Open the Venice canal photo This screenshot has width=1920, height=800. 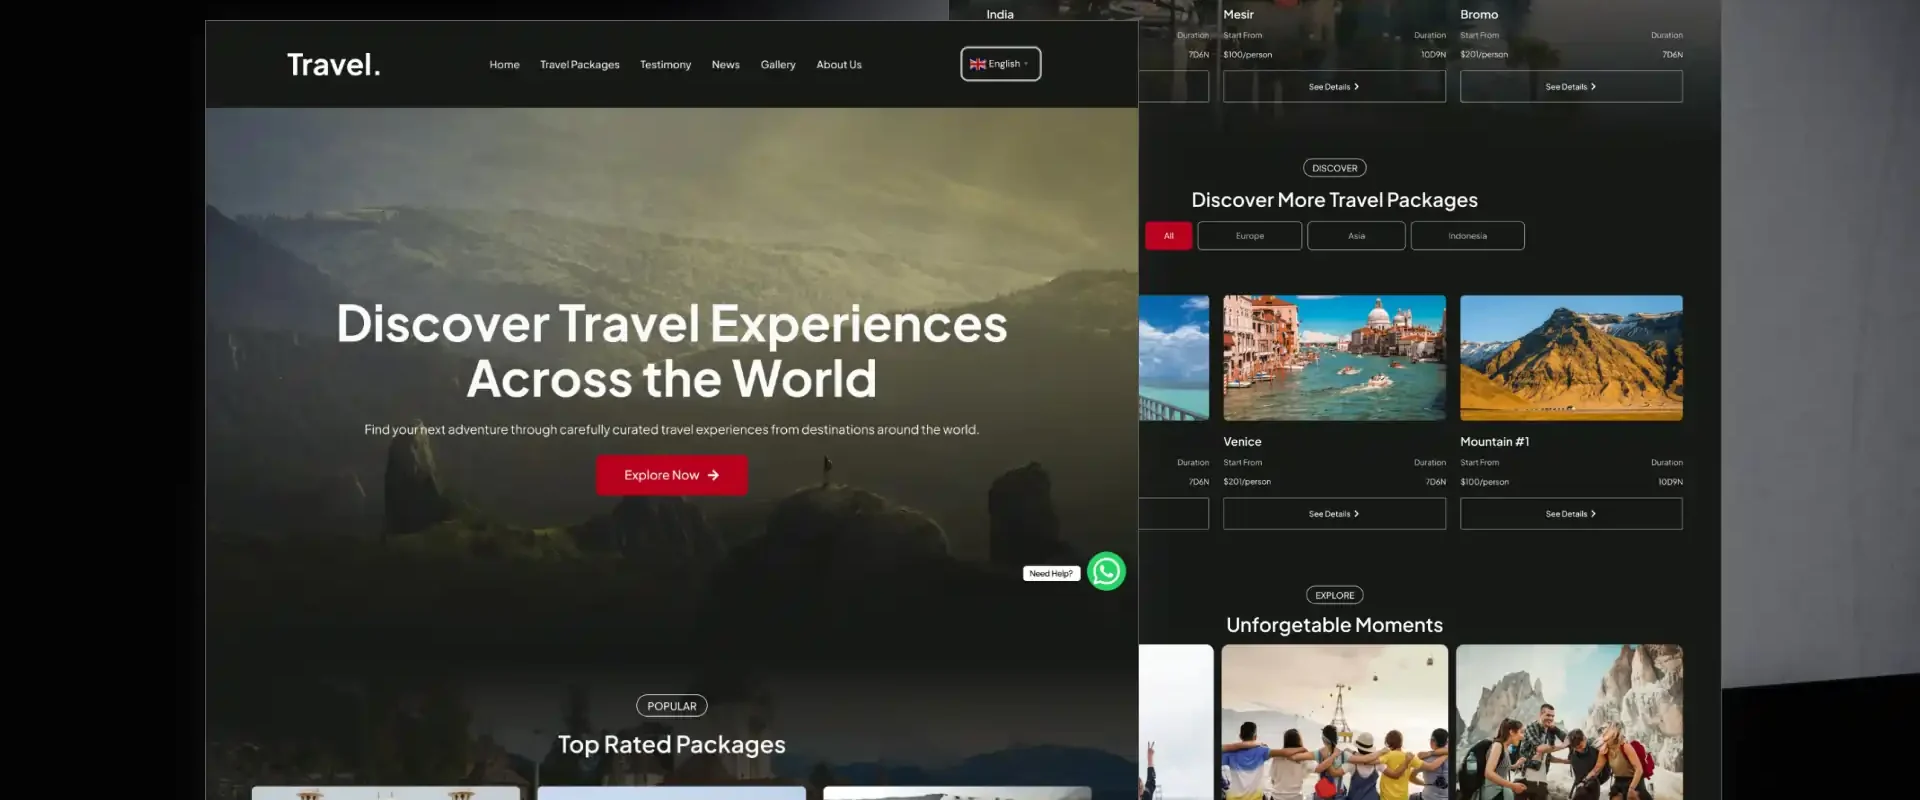pyautogui.click(x=1334, y=358)
